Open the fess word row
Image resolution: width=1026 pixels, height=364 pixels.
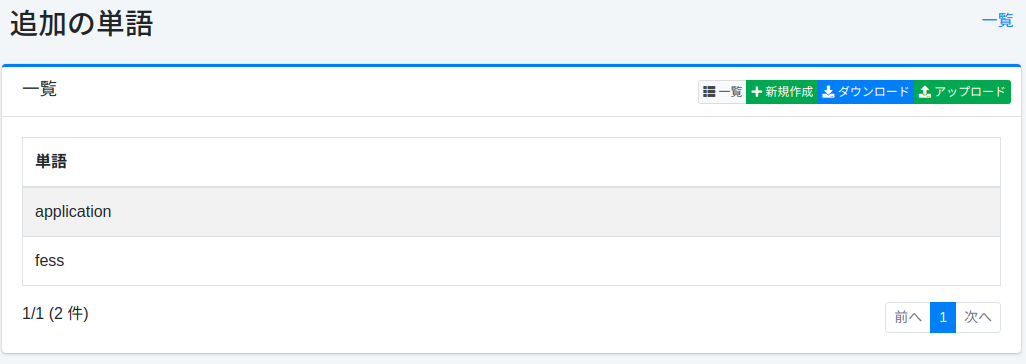click(x=512, y=261)
